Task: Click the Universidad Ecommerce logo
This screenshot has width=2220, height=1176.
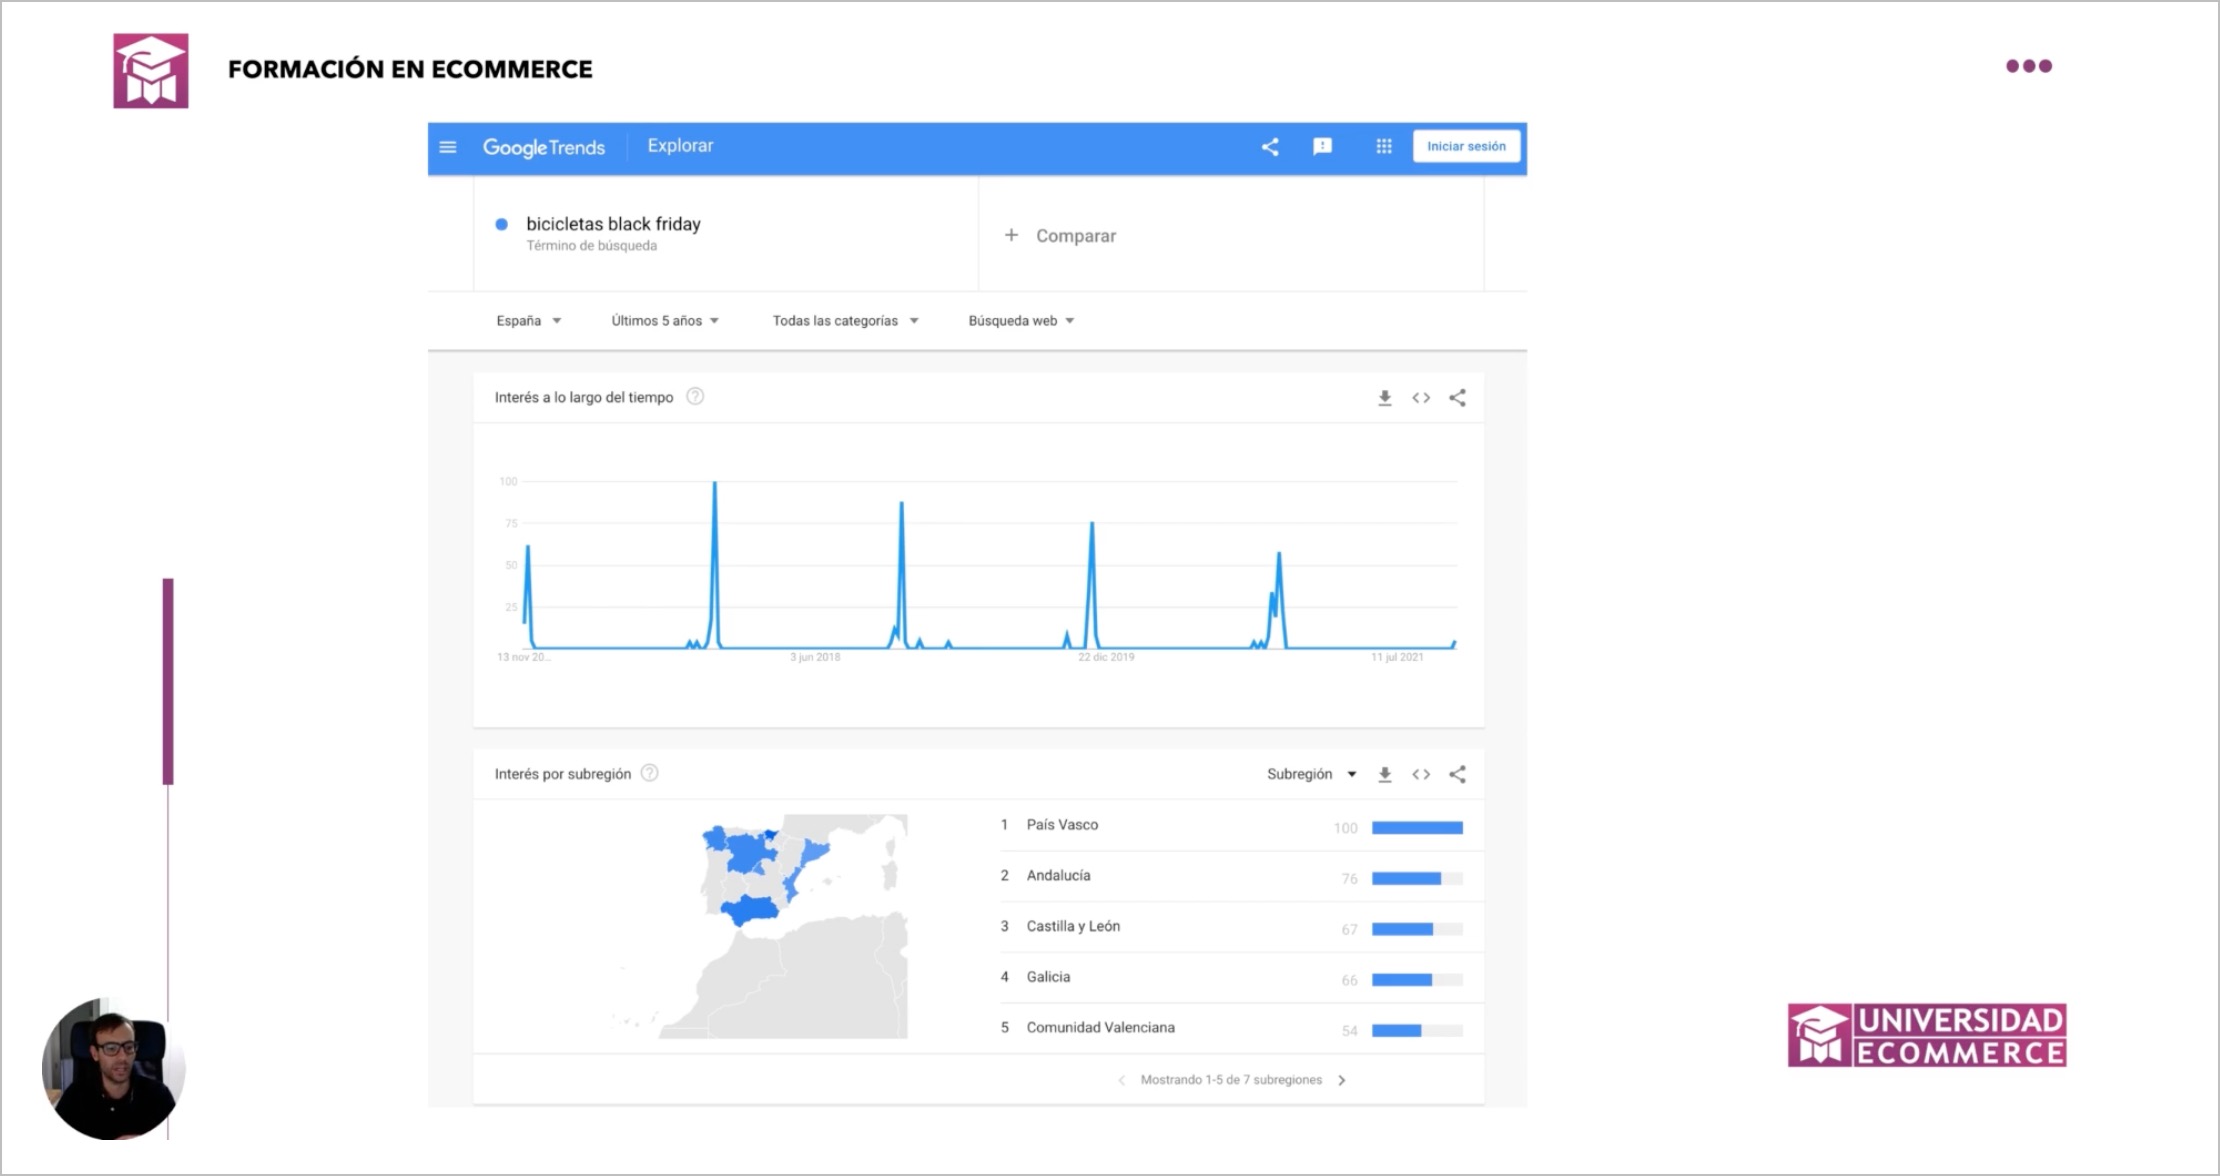Action: pos(1927,1035)
